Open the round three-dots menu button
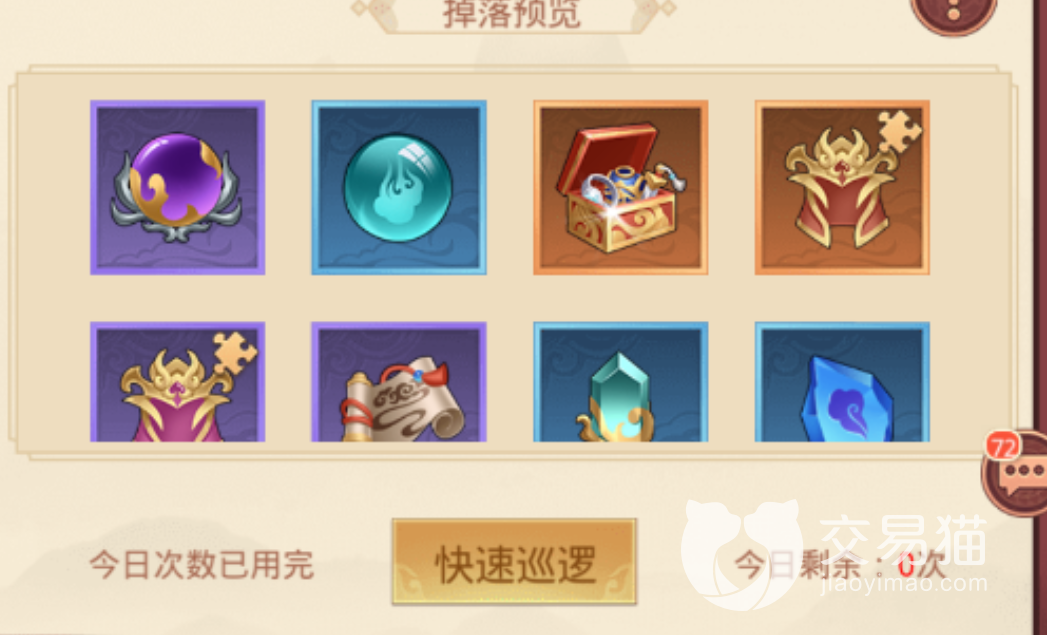The width and height of the screenshot is (1047, 635). pyautogui.click(x=954, y=10)
